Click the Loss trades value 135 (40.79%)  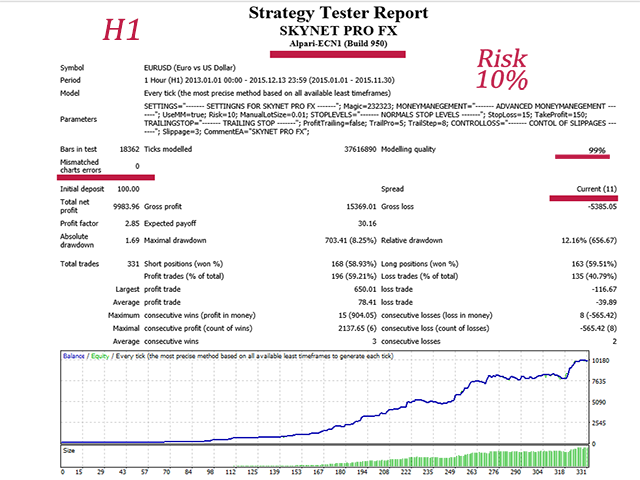(594, 276)
